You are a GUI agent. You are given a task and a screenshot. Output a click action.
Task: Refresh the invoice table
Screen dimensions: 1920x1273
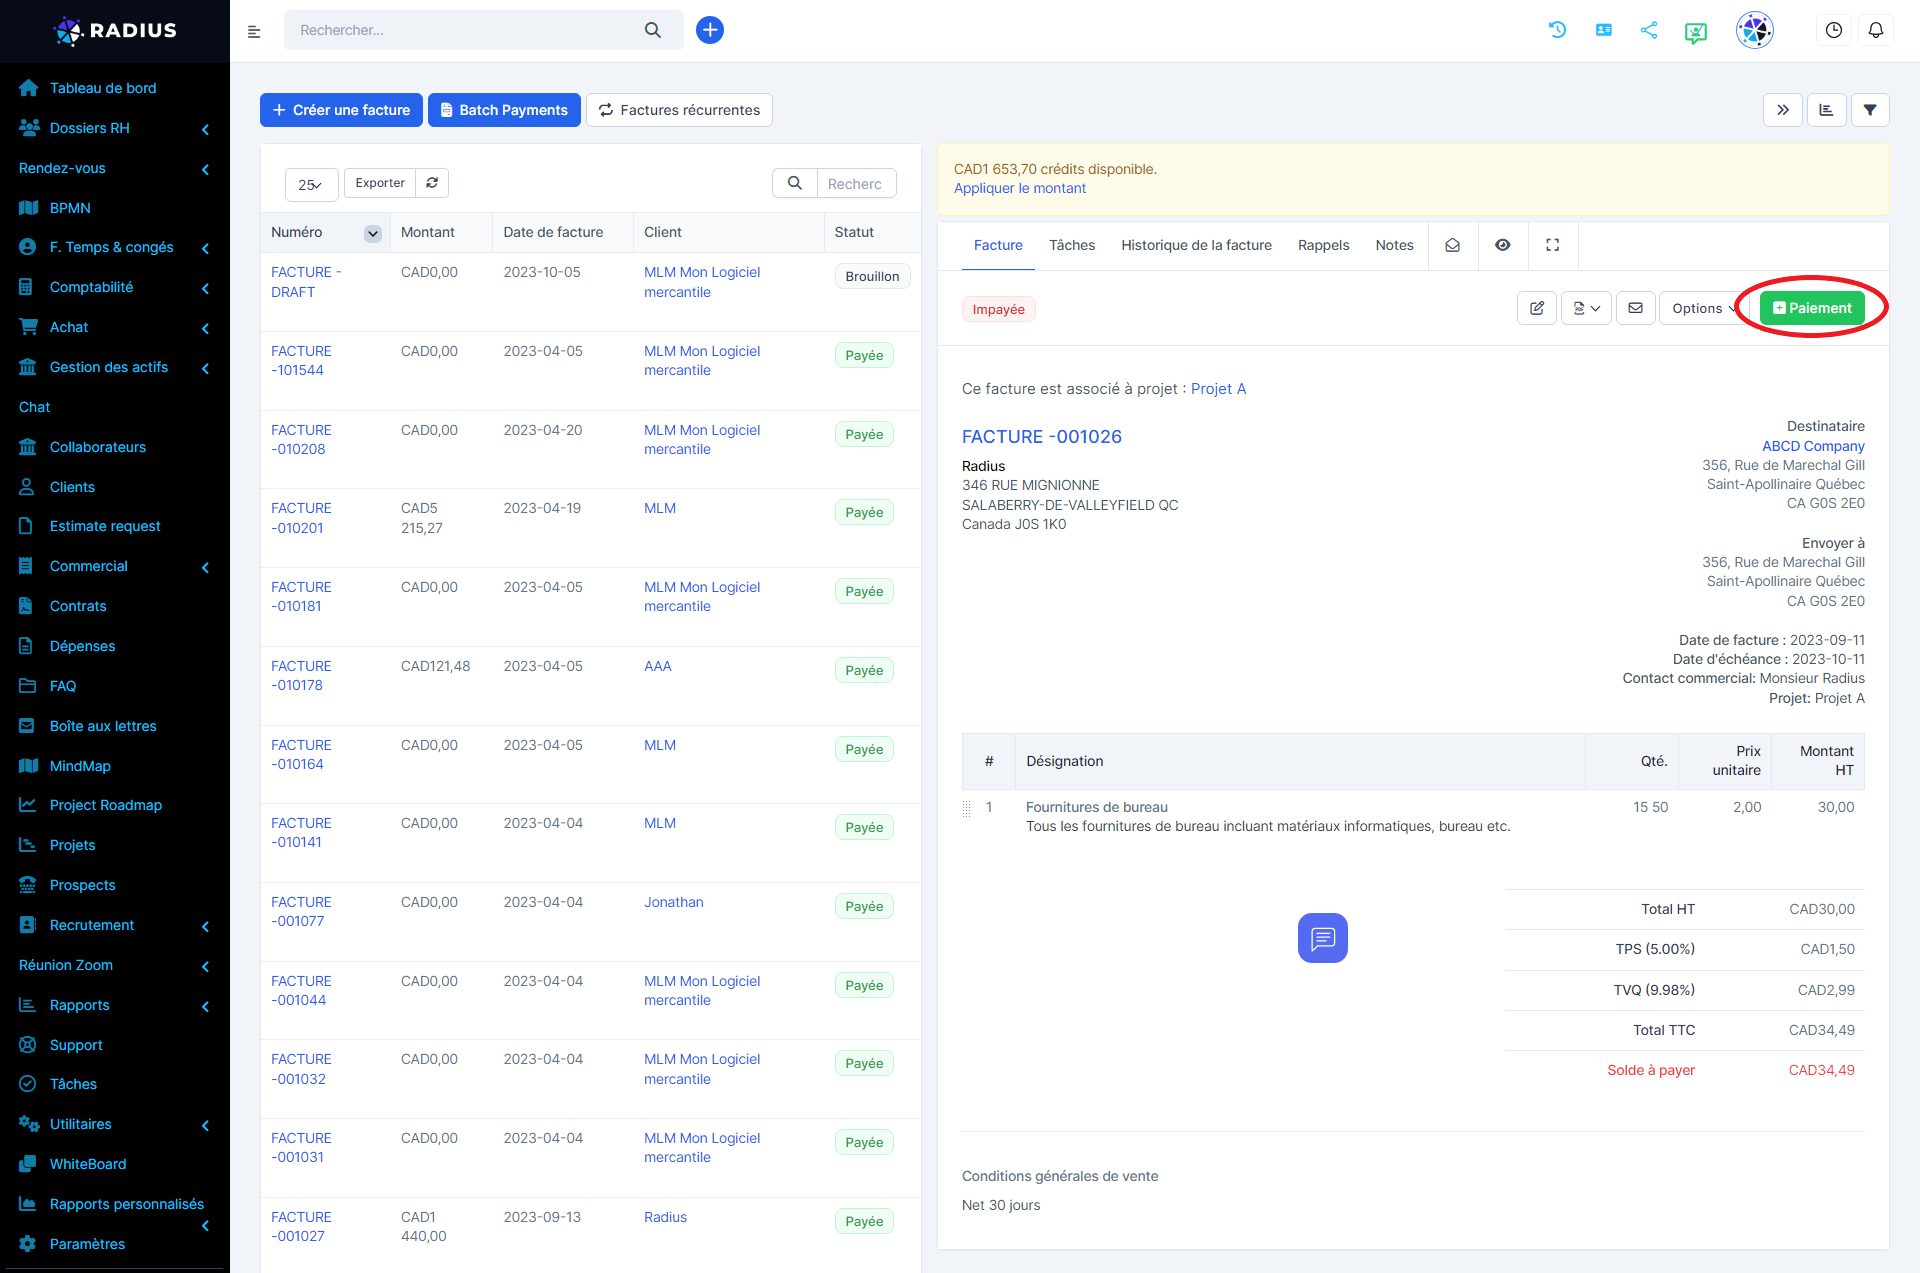pyautogui.click(x=432, y=183)
